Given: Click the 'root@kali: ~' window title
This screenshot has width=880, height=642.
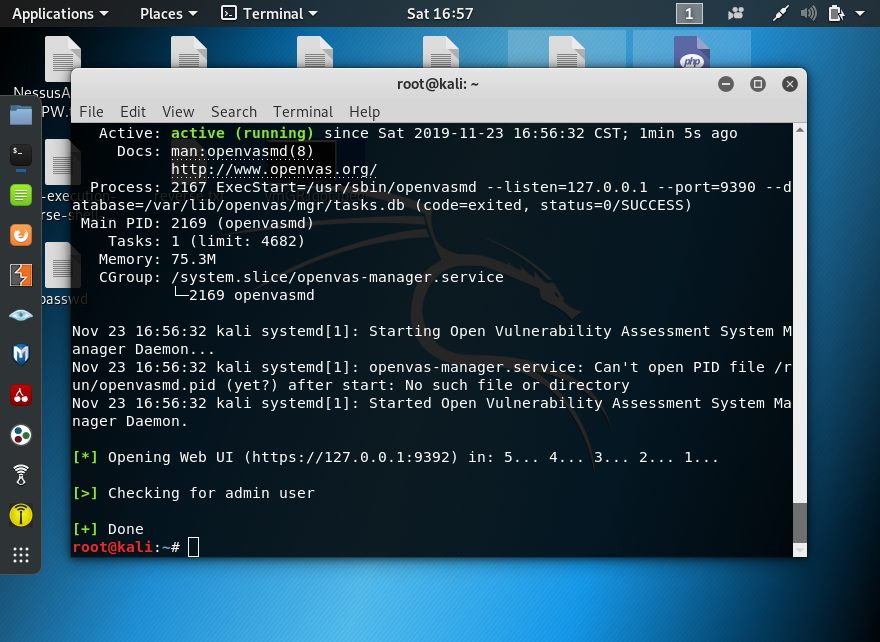Looking at the screenshot, I should tap(438, 84).
